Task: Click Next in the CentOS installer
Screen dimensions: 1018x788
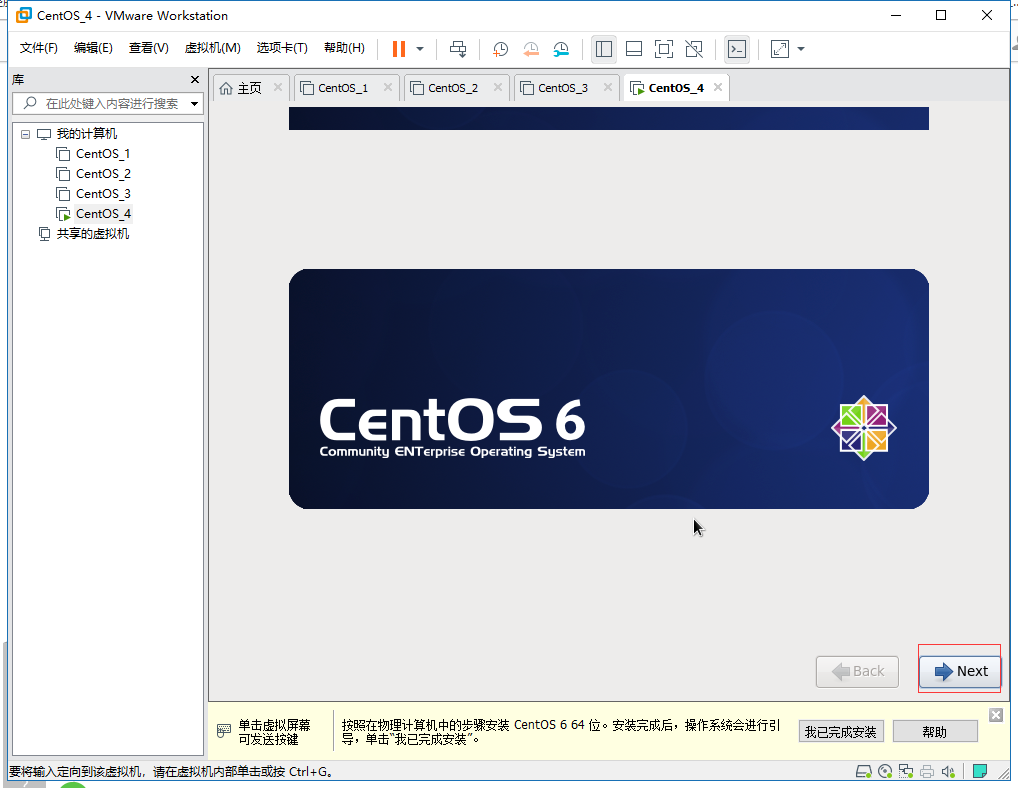Action: point(960,671)
